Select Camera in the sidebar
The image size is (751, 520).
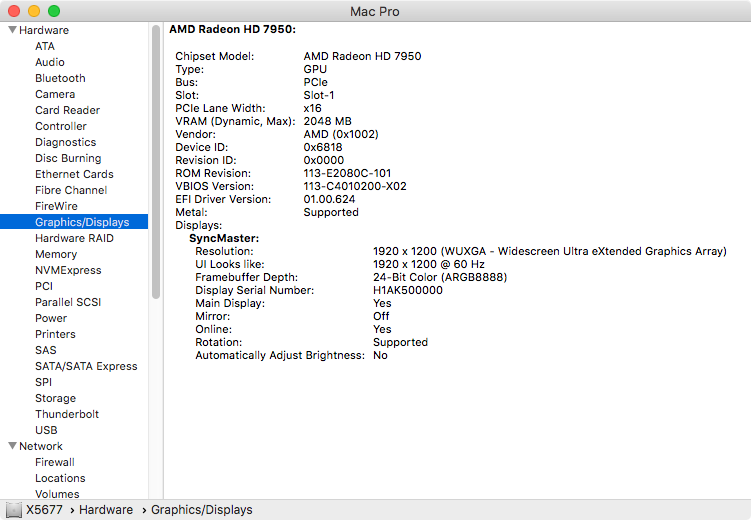[x=55, y=94]
